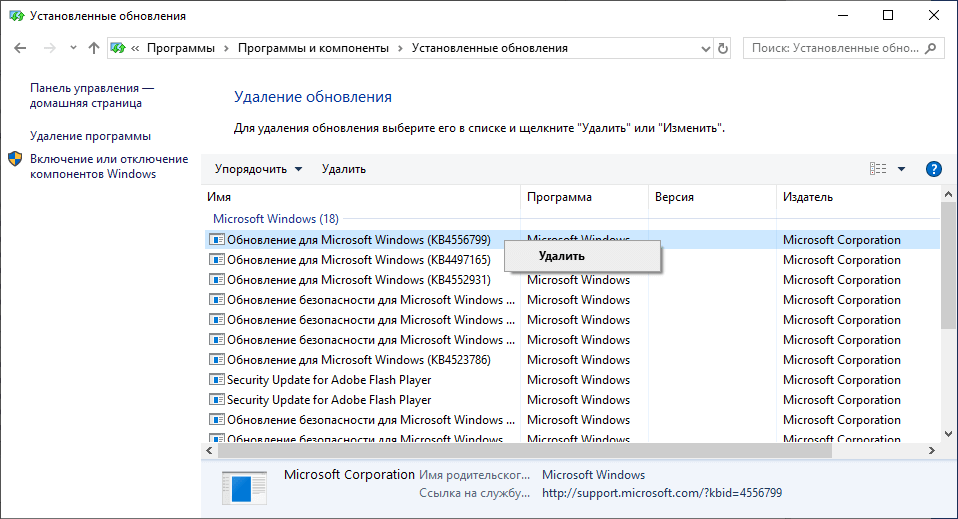Click the title bar window icon
Viewport: 958px width, 519px height.
pos(16,15)
